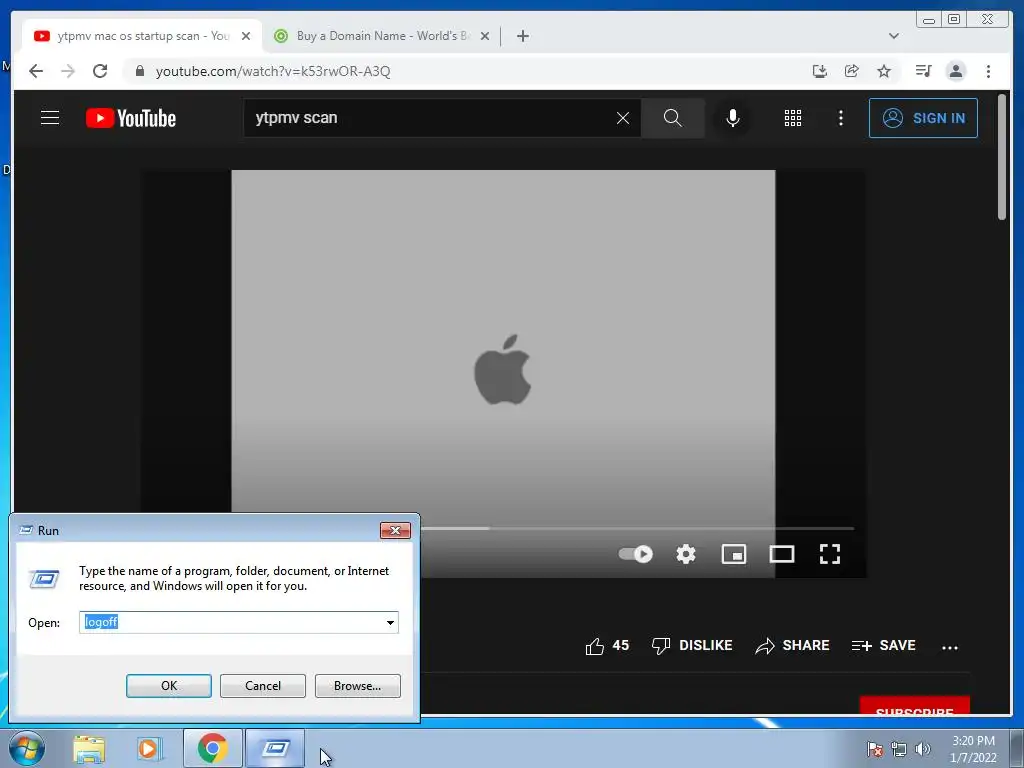Click the Chrome address bar URL
The height and width of the screenshot is (768, 1024).
pyautogui.click(x=272, y=71)
